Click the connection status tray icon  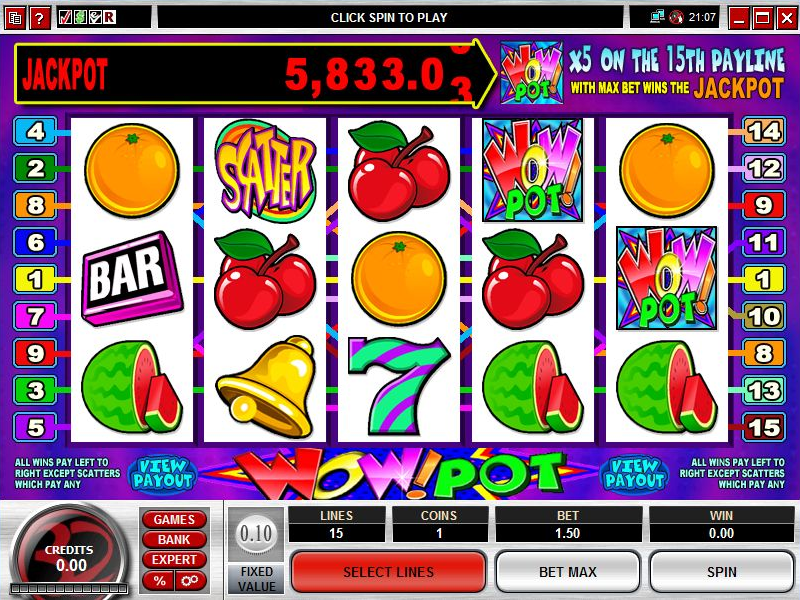657,17
